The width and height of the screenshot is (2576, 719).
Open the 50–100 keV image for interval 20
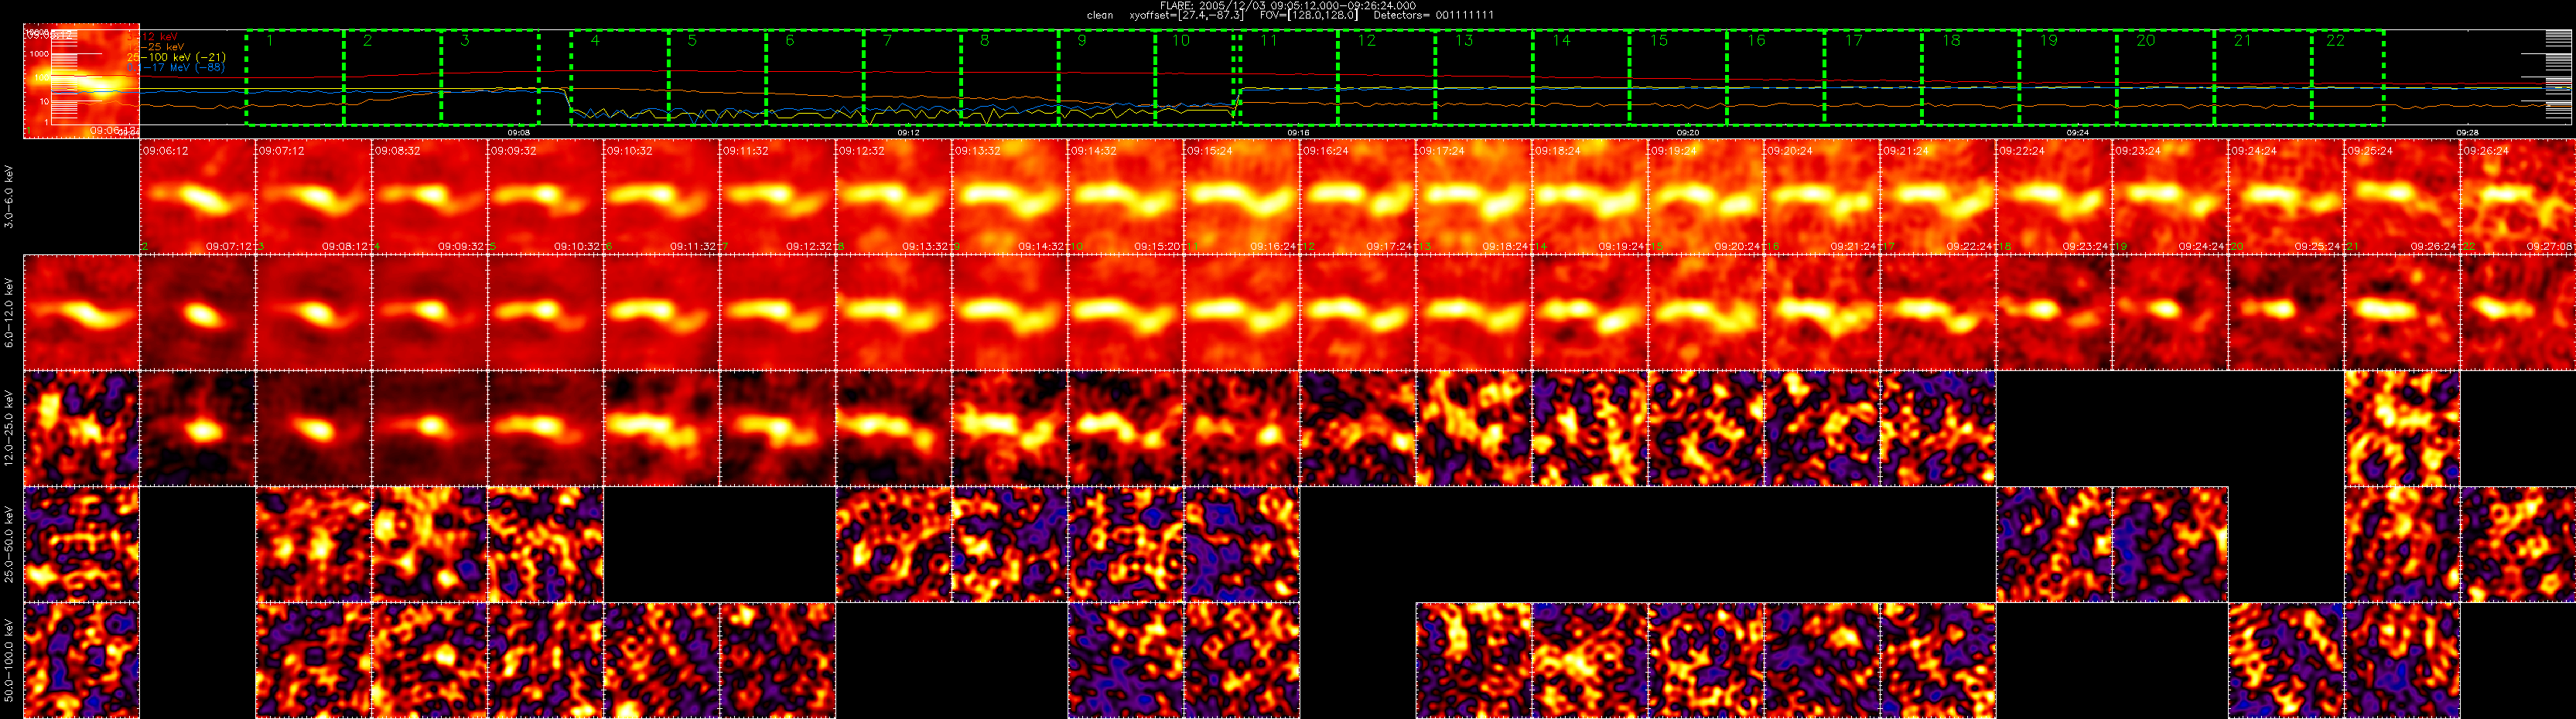(2286, 661)
